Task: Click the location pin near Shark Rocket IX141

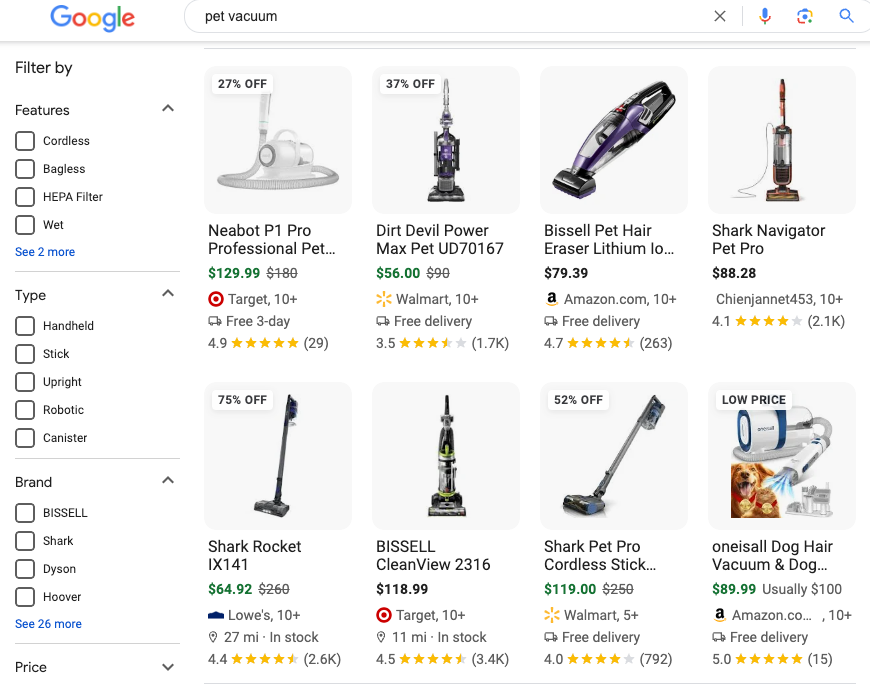Action: click(x=212, y=637)
